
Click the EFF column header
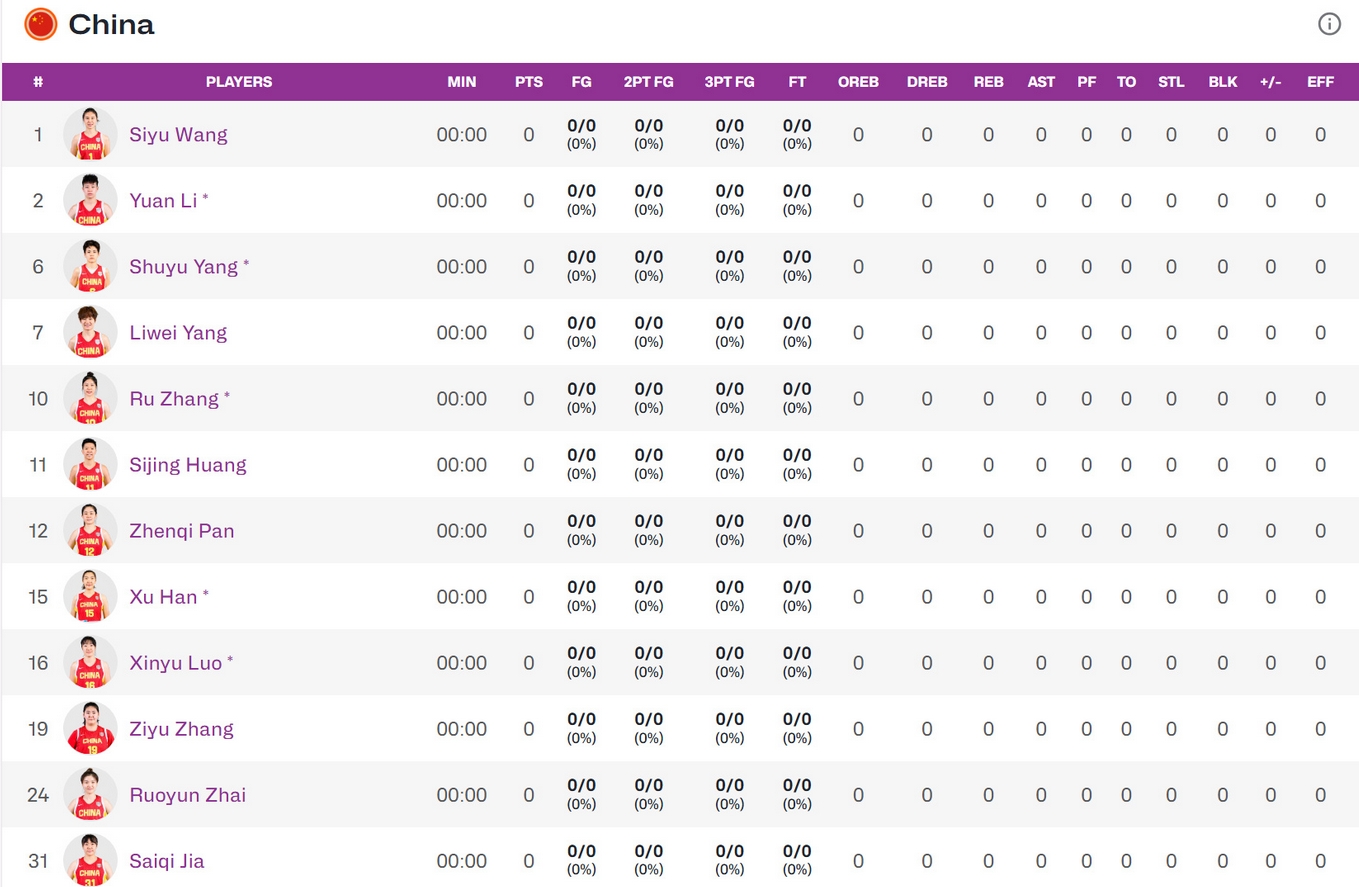pos(1320,82)
